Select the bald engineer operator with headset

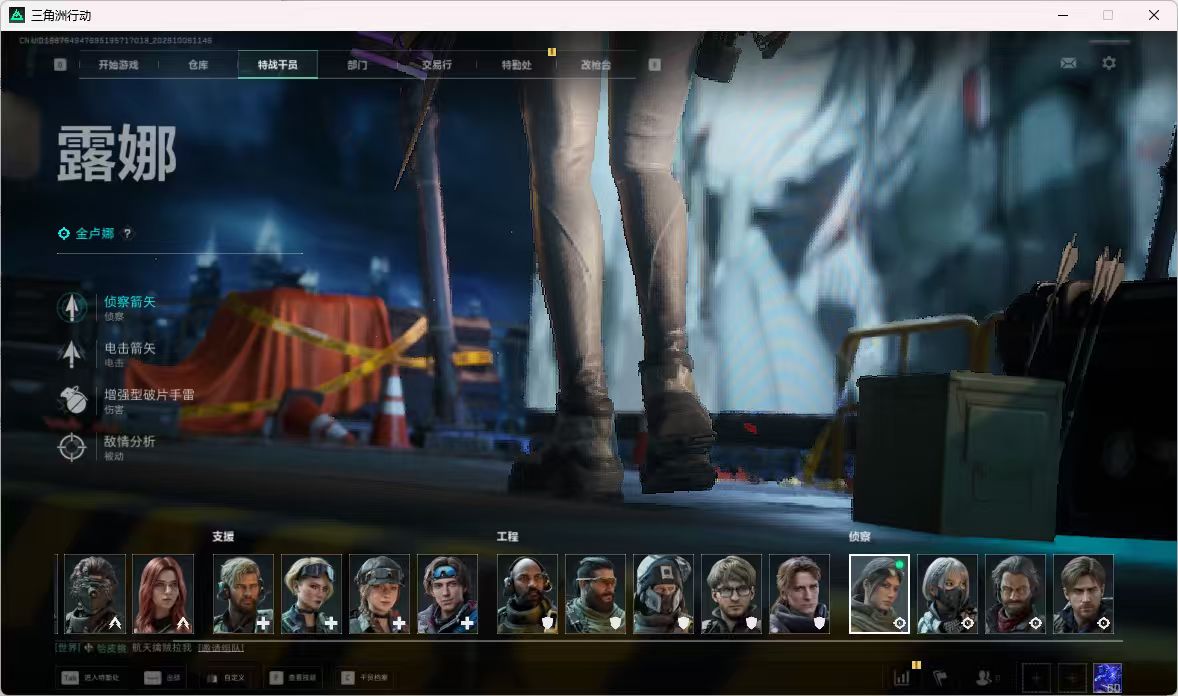(527, 594)
